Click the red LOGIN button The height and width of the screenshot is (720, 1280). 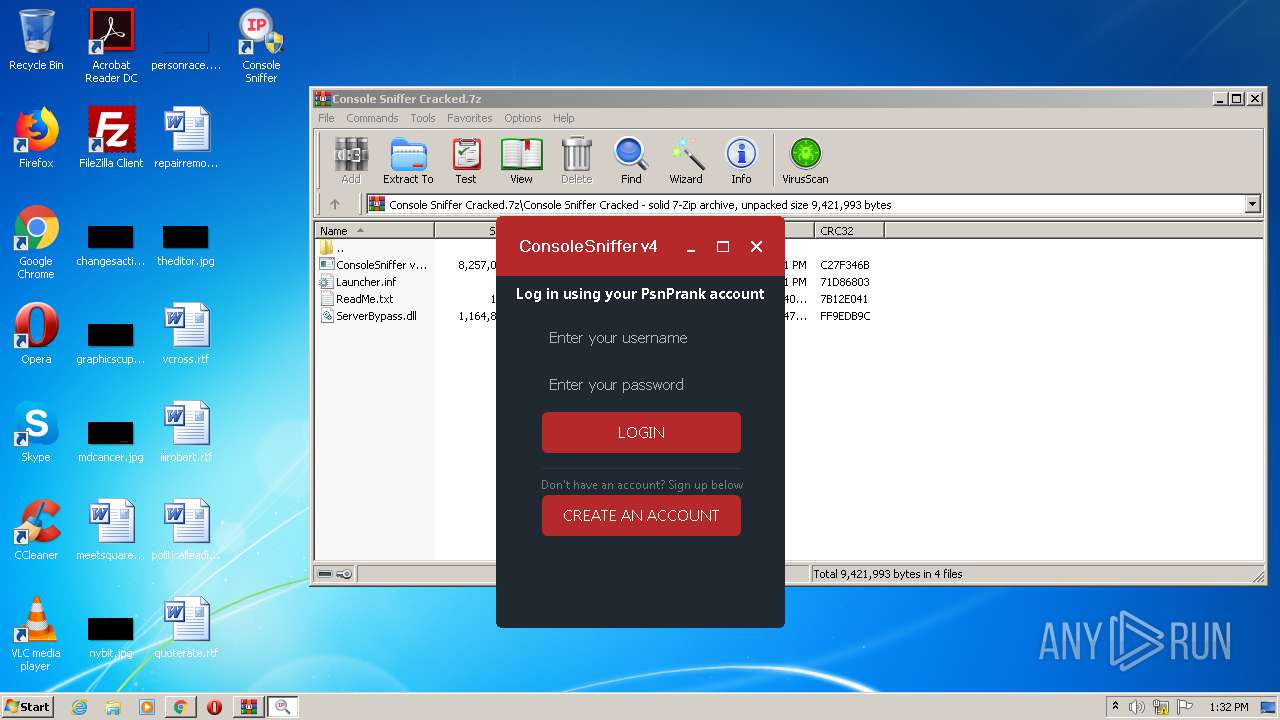click(641, 433)
